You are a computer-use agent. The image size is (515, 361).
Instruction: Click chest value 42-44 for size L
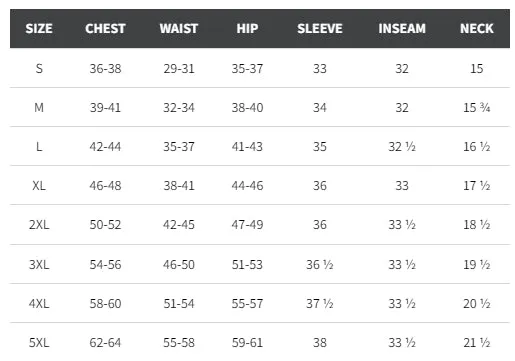tap(105, 147)
